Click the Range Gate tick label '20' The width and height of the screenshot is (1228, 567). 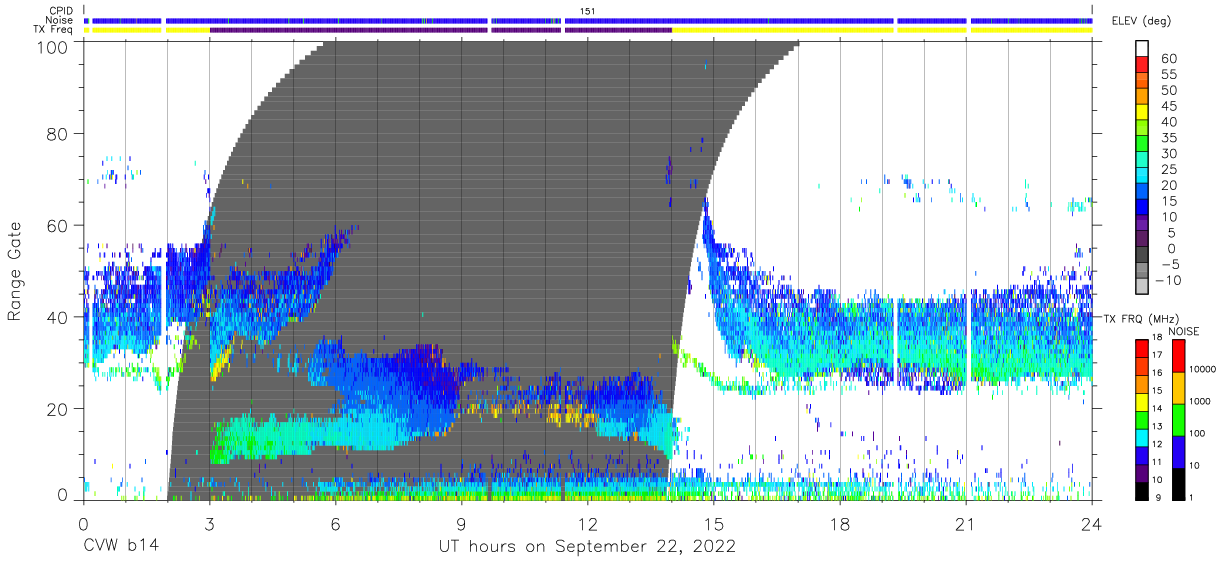pos(59,409)
